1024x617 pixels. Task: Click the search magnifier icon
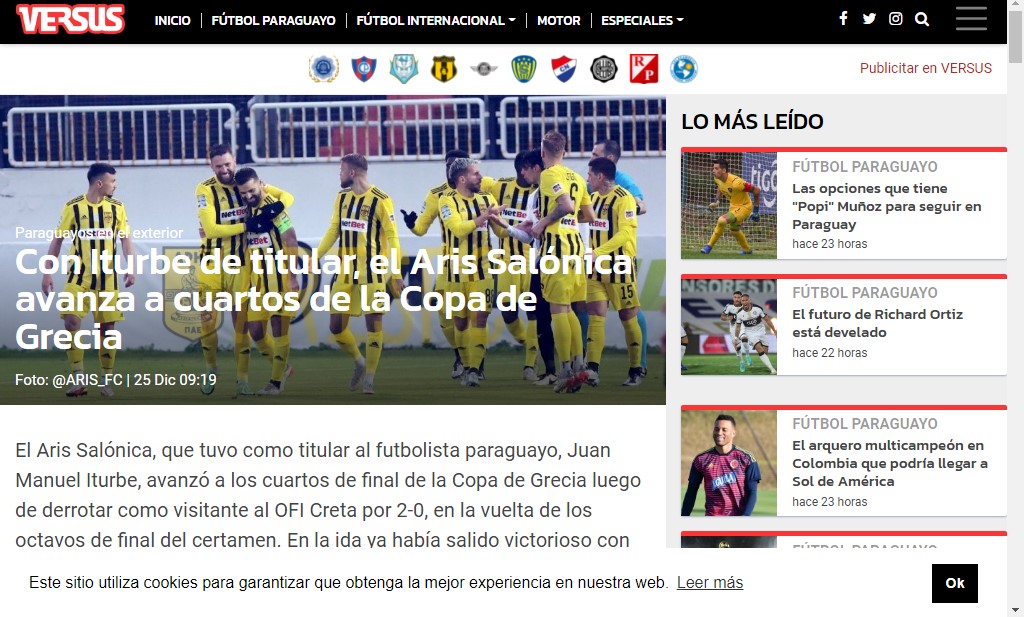pos(922,19)
